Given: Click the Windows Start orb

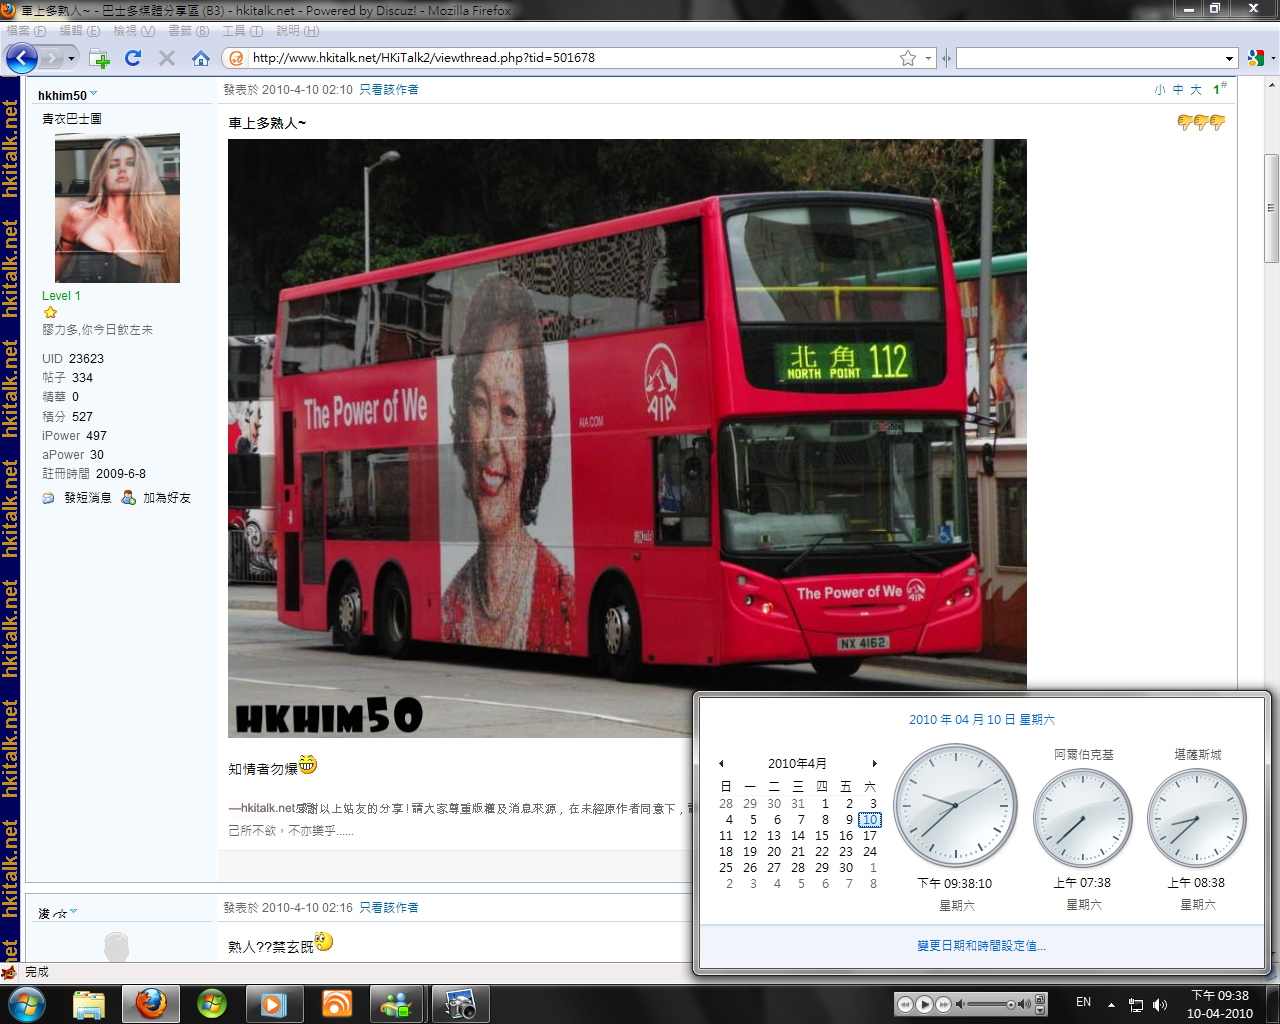Looking at the screenshot, I should pos(27,1004).
